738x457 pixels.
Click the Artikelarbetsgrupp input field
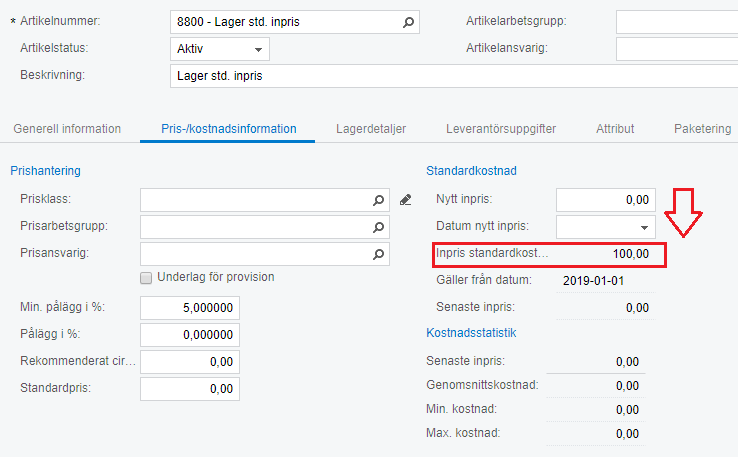[x=676, y=21]
